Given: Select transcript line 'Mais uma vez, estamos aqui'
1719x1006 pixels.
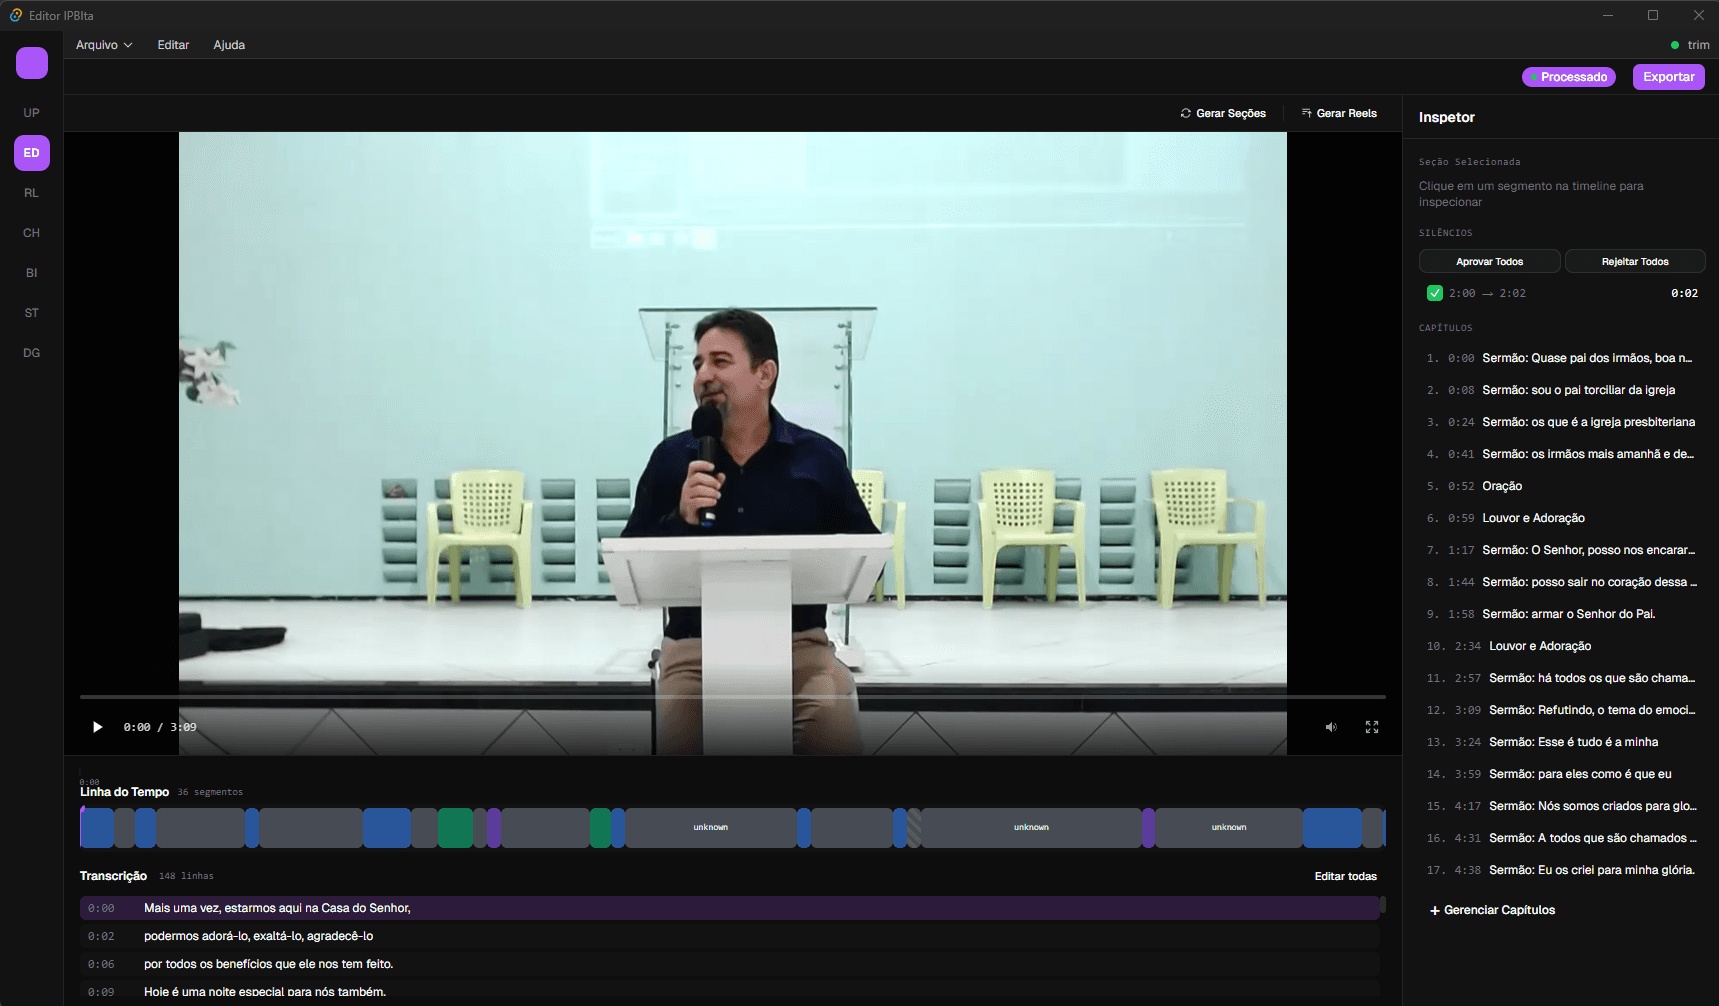Looking at the screenshot, I should (x=730, y=908).
